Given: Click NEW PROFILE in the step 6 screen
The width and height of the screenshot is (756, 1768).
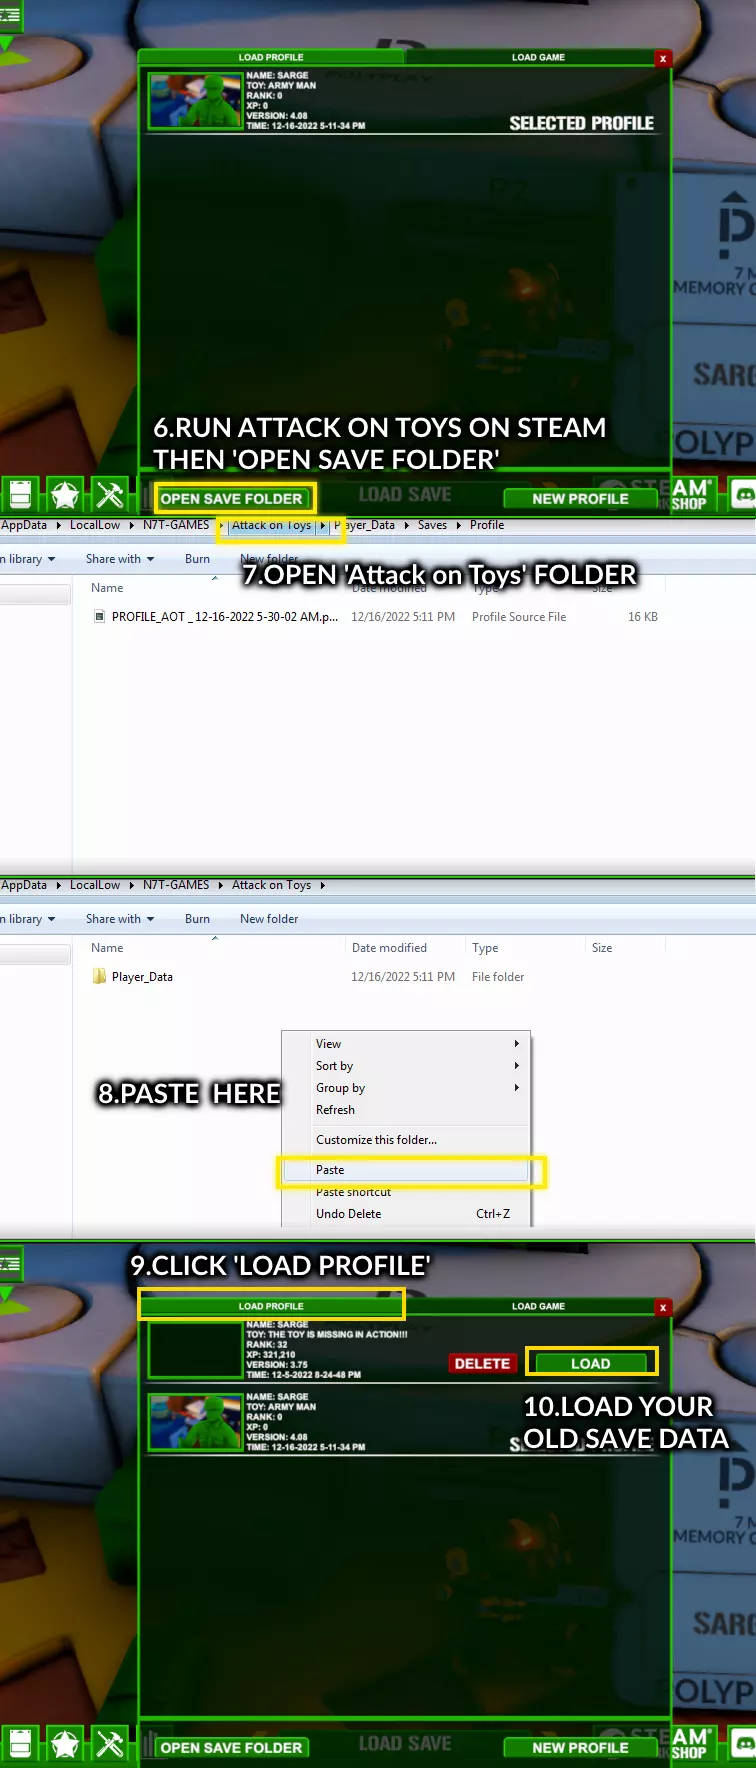Looking at the screenshot, I should point(580,498).
